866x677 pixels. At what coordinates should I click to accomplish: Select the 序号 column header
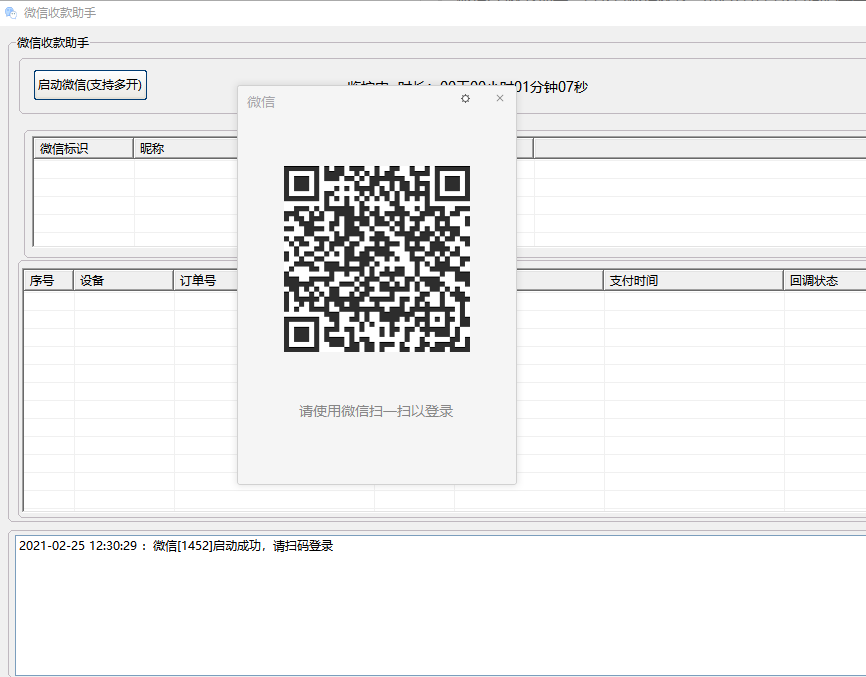pyautogui.click(x=49, y=281)
